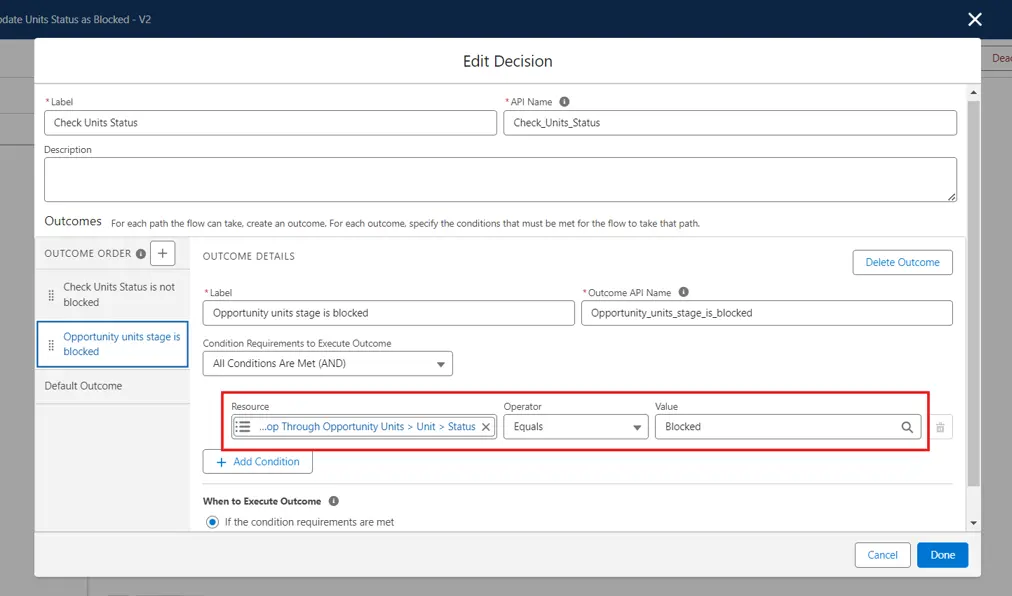Click the Add Condition button

pos(257,462)
